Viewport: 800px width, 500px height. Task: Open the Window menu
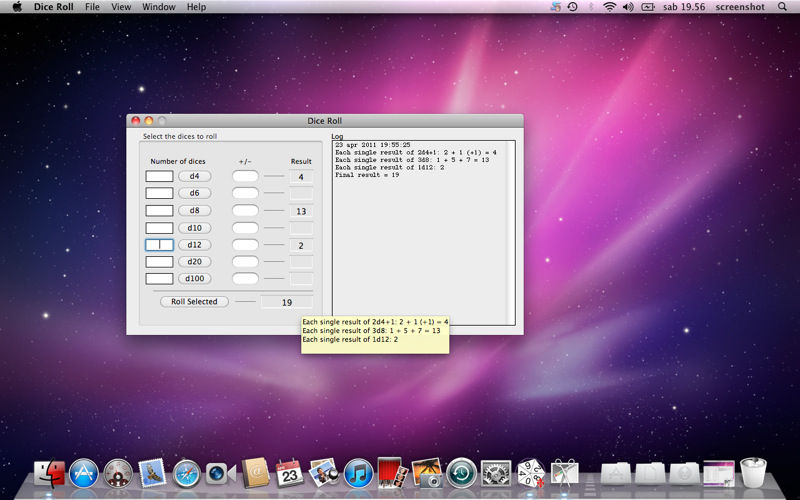coord(159,7)
